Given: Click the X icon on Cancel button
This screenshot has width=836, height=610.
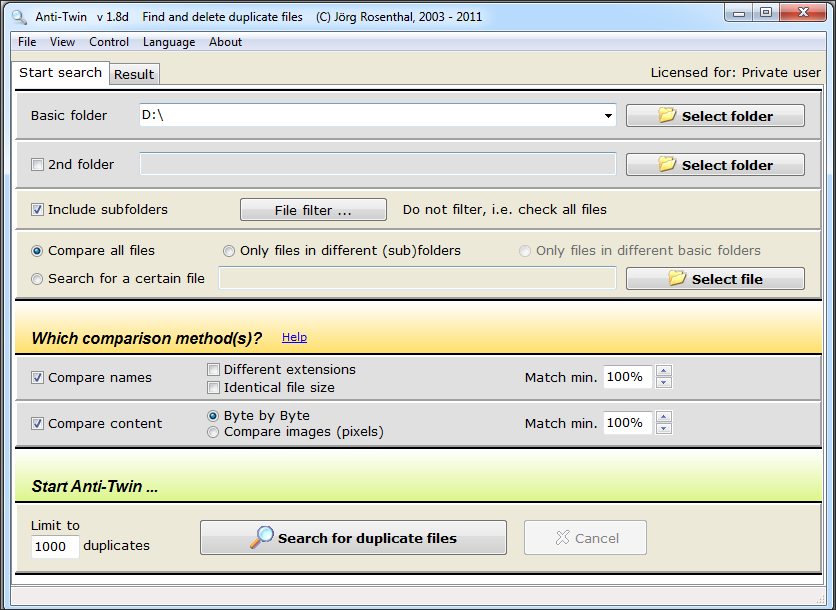Looking at the screenshot, I should (562, 537).
